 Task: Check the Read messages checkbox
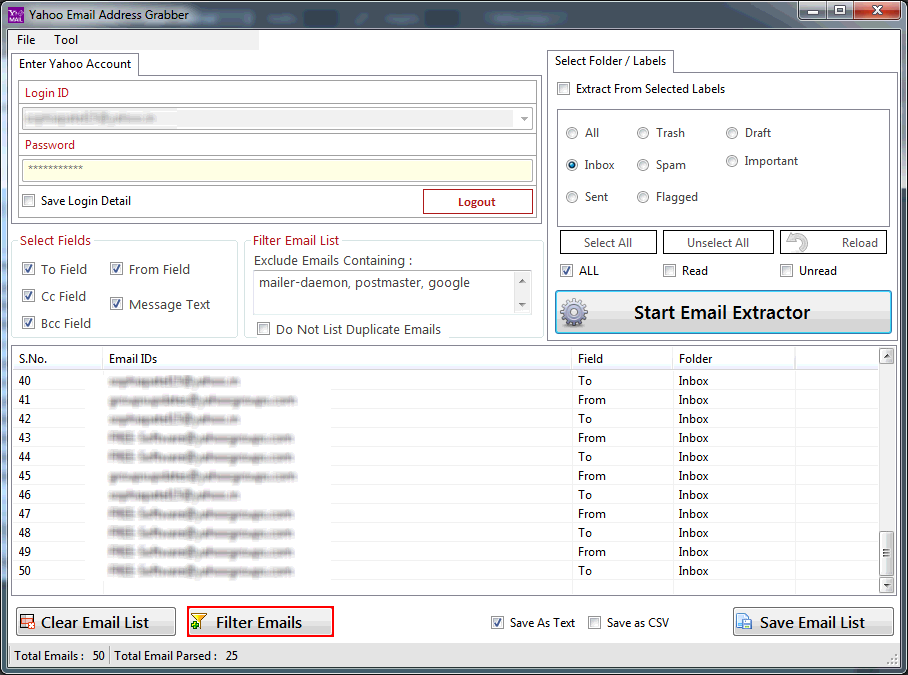coord(669,270)
